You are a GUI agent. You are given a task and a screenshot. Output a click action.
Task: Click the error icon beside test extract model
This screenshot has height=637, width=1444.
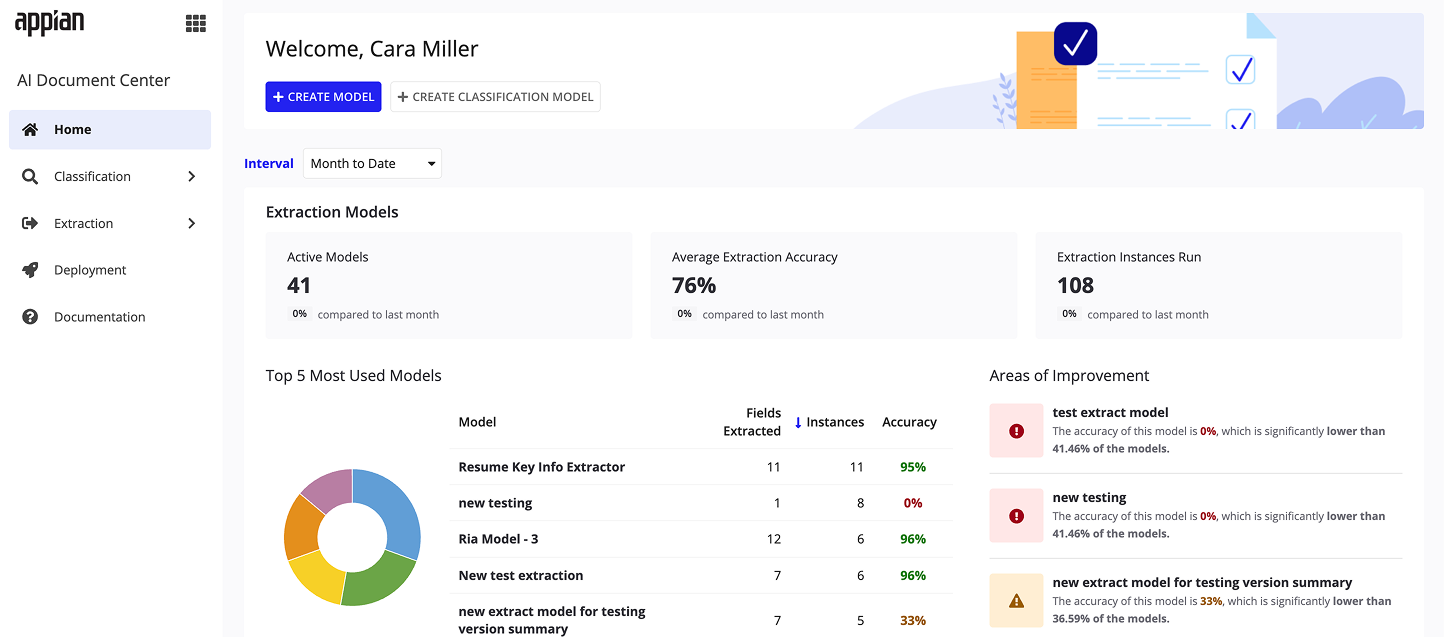point(1017,431)
